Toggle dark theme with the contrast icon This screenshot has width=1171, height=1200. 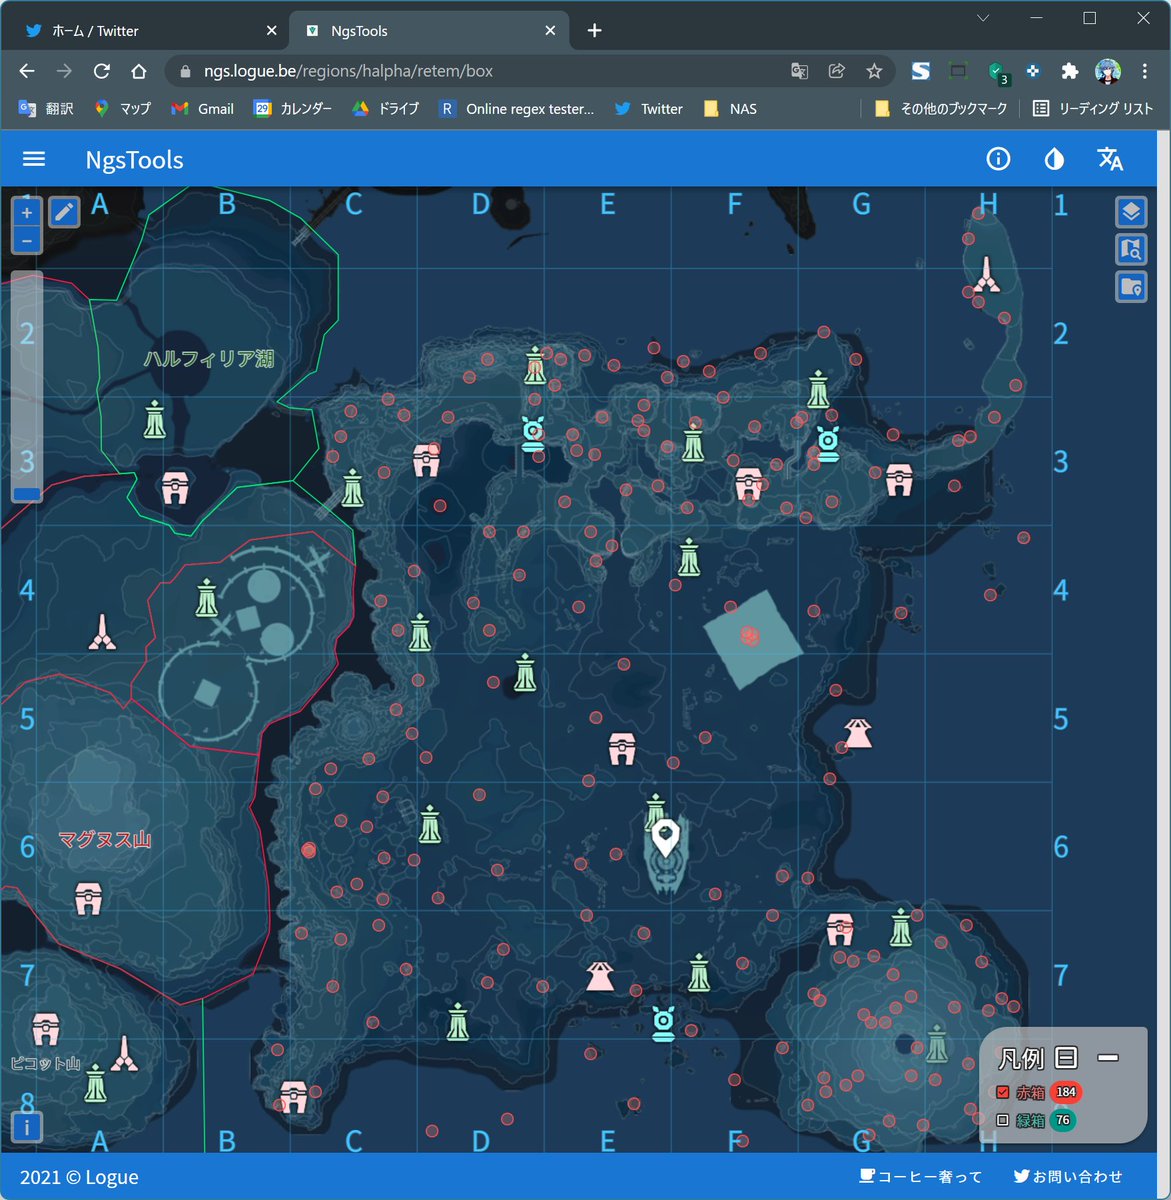pos(1054,159)
